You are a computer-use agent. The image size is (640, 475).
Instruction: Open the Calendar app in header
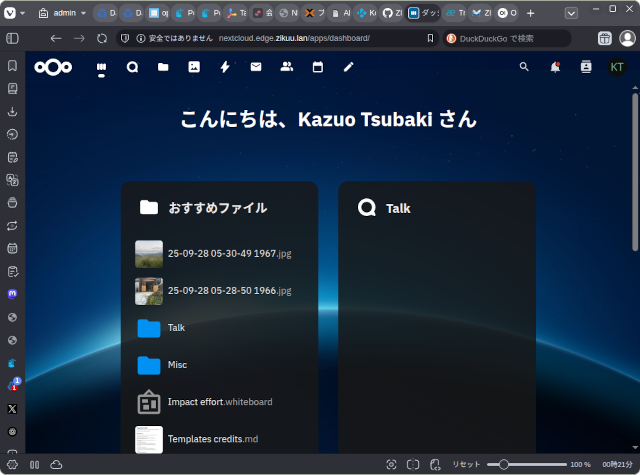click(318, 67)
